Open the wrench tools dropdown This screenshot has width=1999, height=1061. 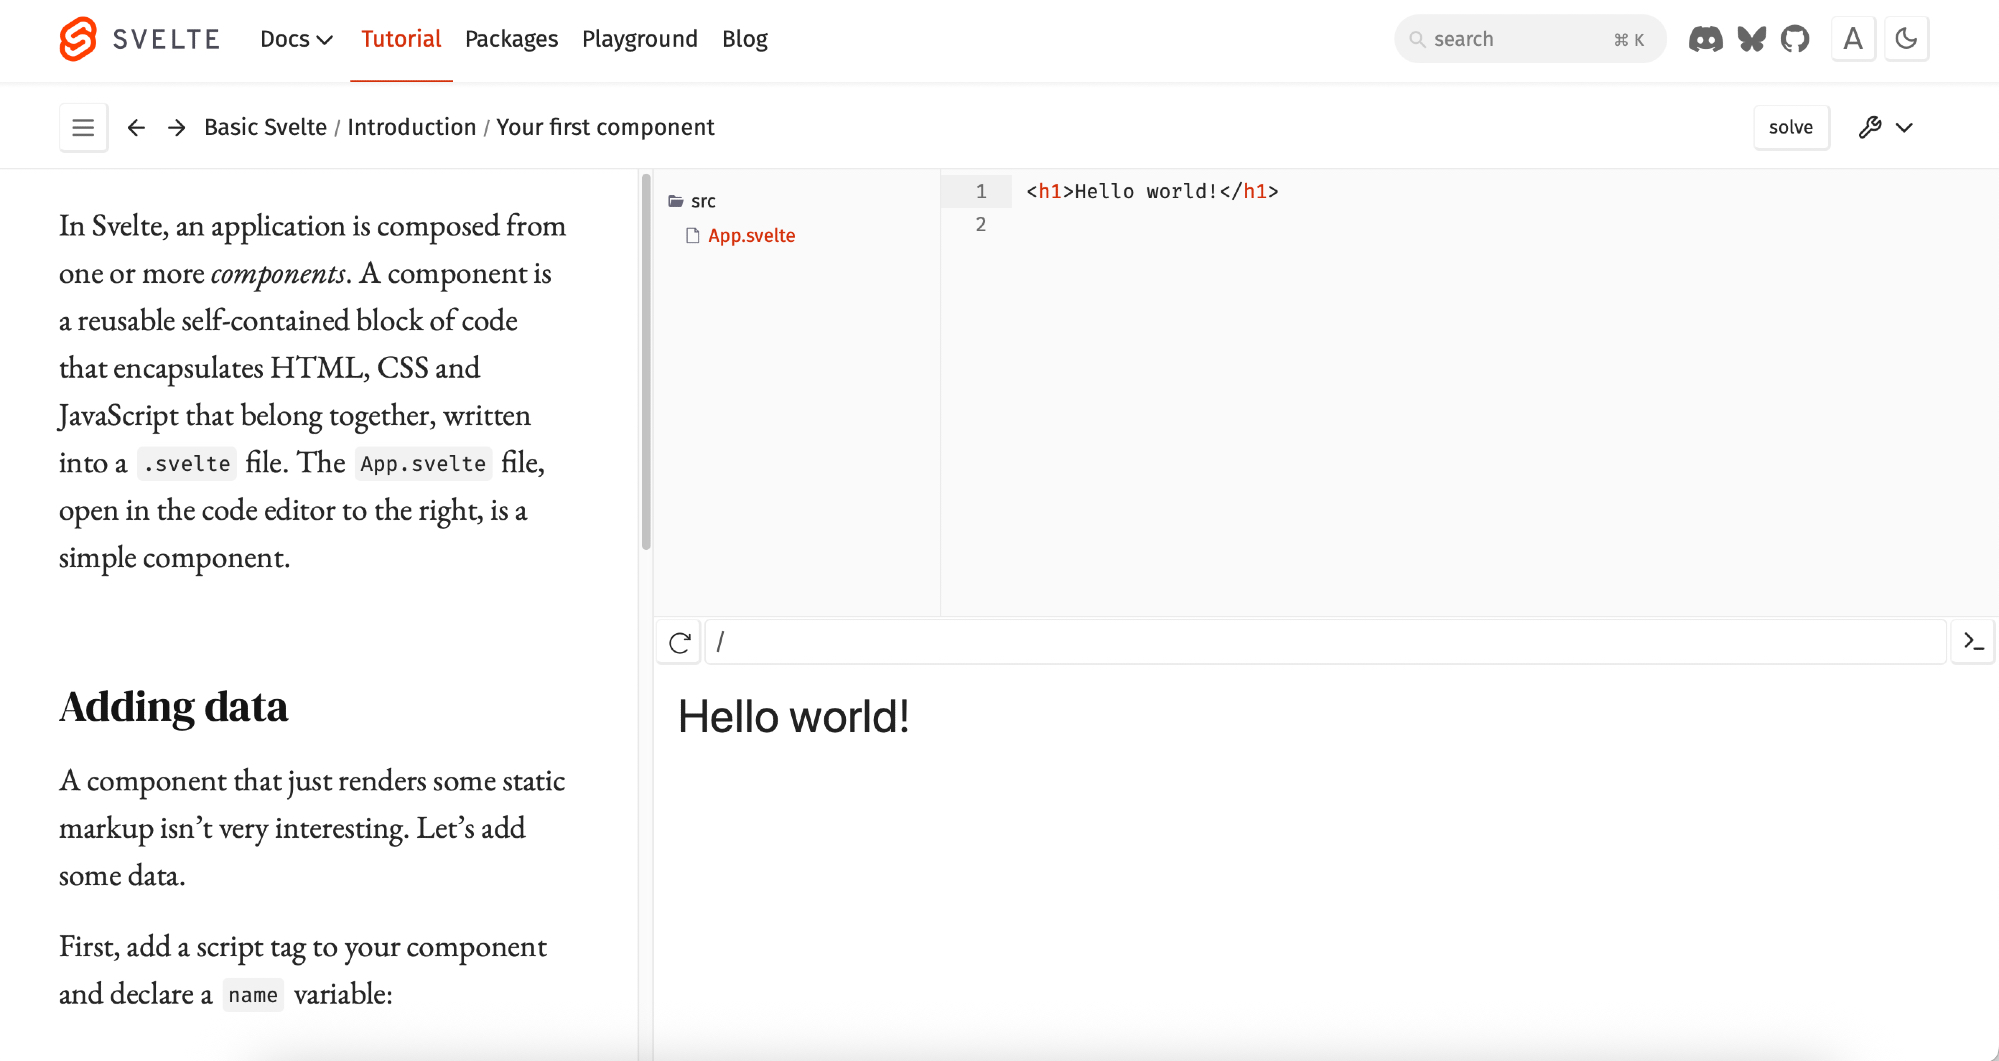tap(1885, 127)
